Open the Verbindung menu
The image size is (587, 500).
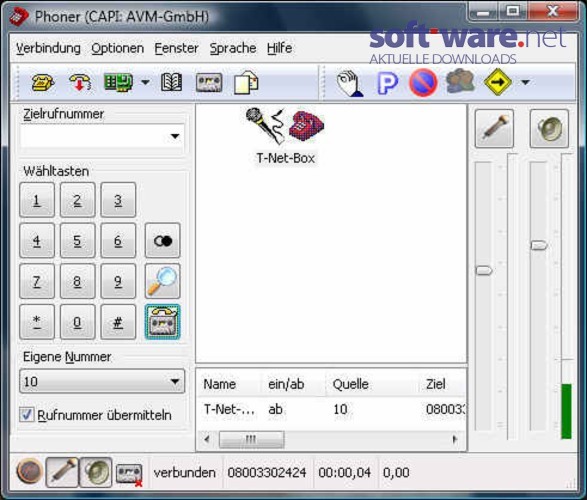pyautogui.click(x=48, y=48)
